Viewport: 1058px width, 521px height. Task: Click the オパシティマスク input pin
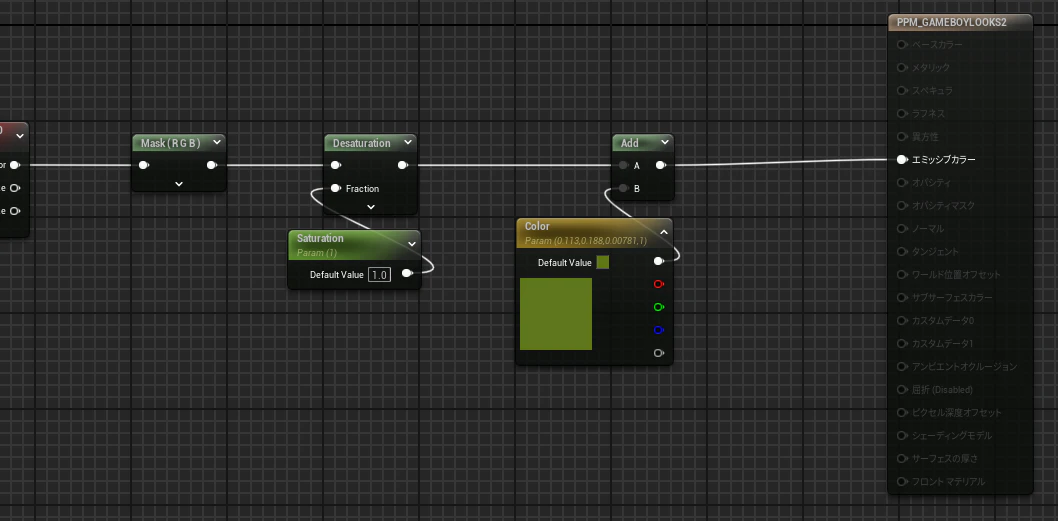(901, 205)
